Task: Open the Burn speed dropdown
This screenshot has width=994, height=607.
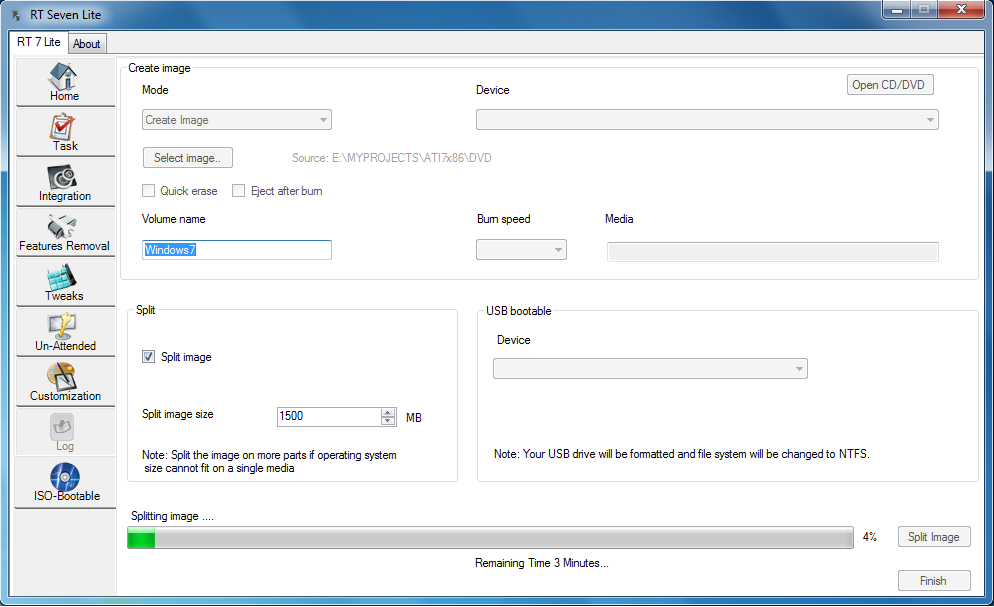Action: tap(521, 250)
